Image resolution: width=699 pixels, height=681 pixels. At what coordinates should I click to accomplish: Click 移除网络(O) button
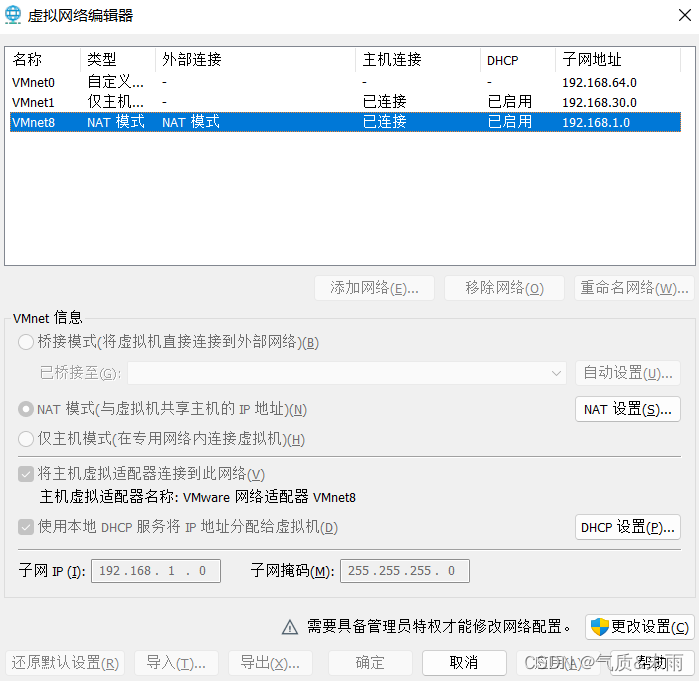[504, 288]
